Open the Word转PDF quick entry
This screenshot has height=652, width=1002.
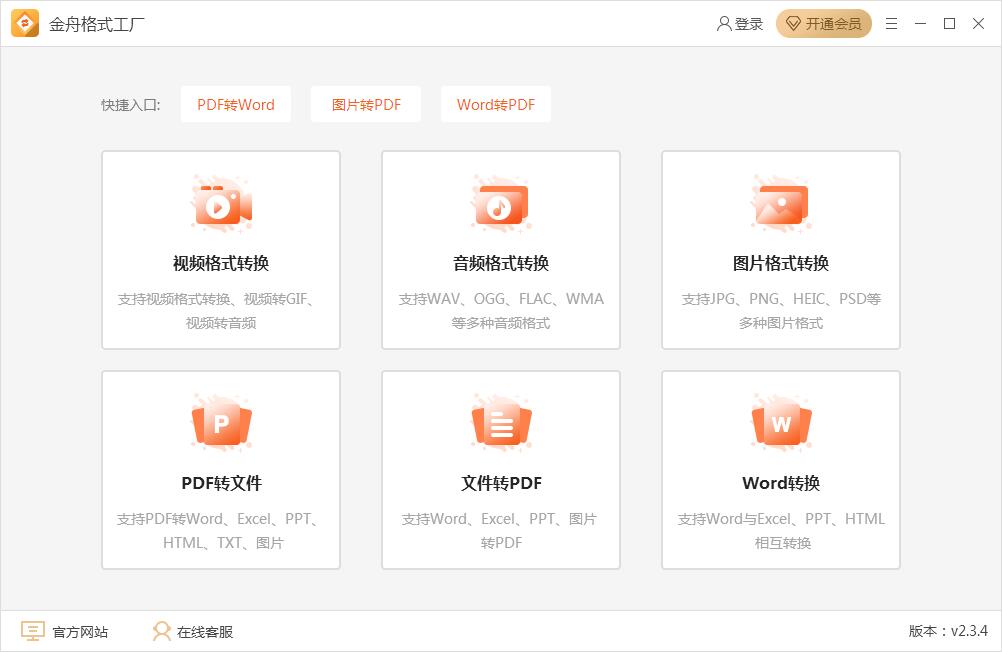[495, 103]
